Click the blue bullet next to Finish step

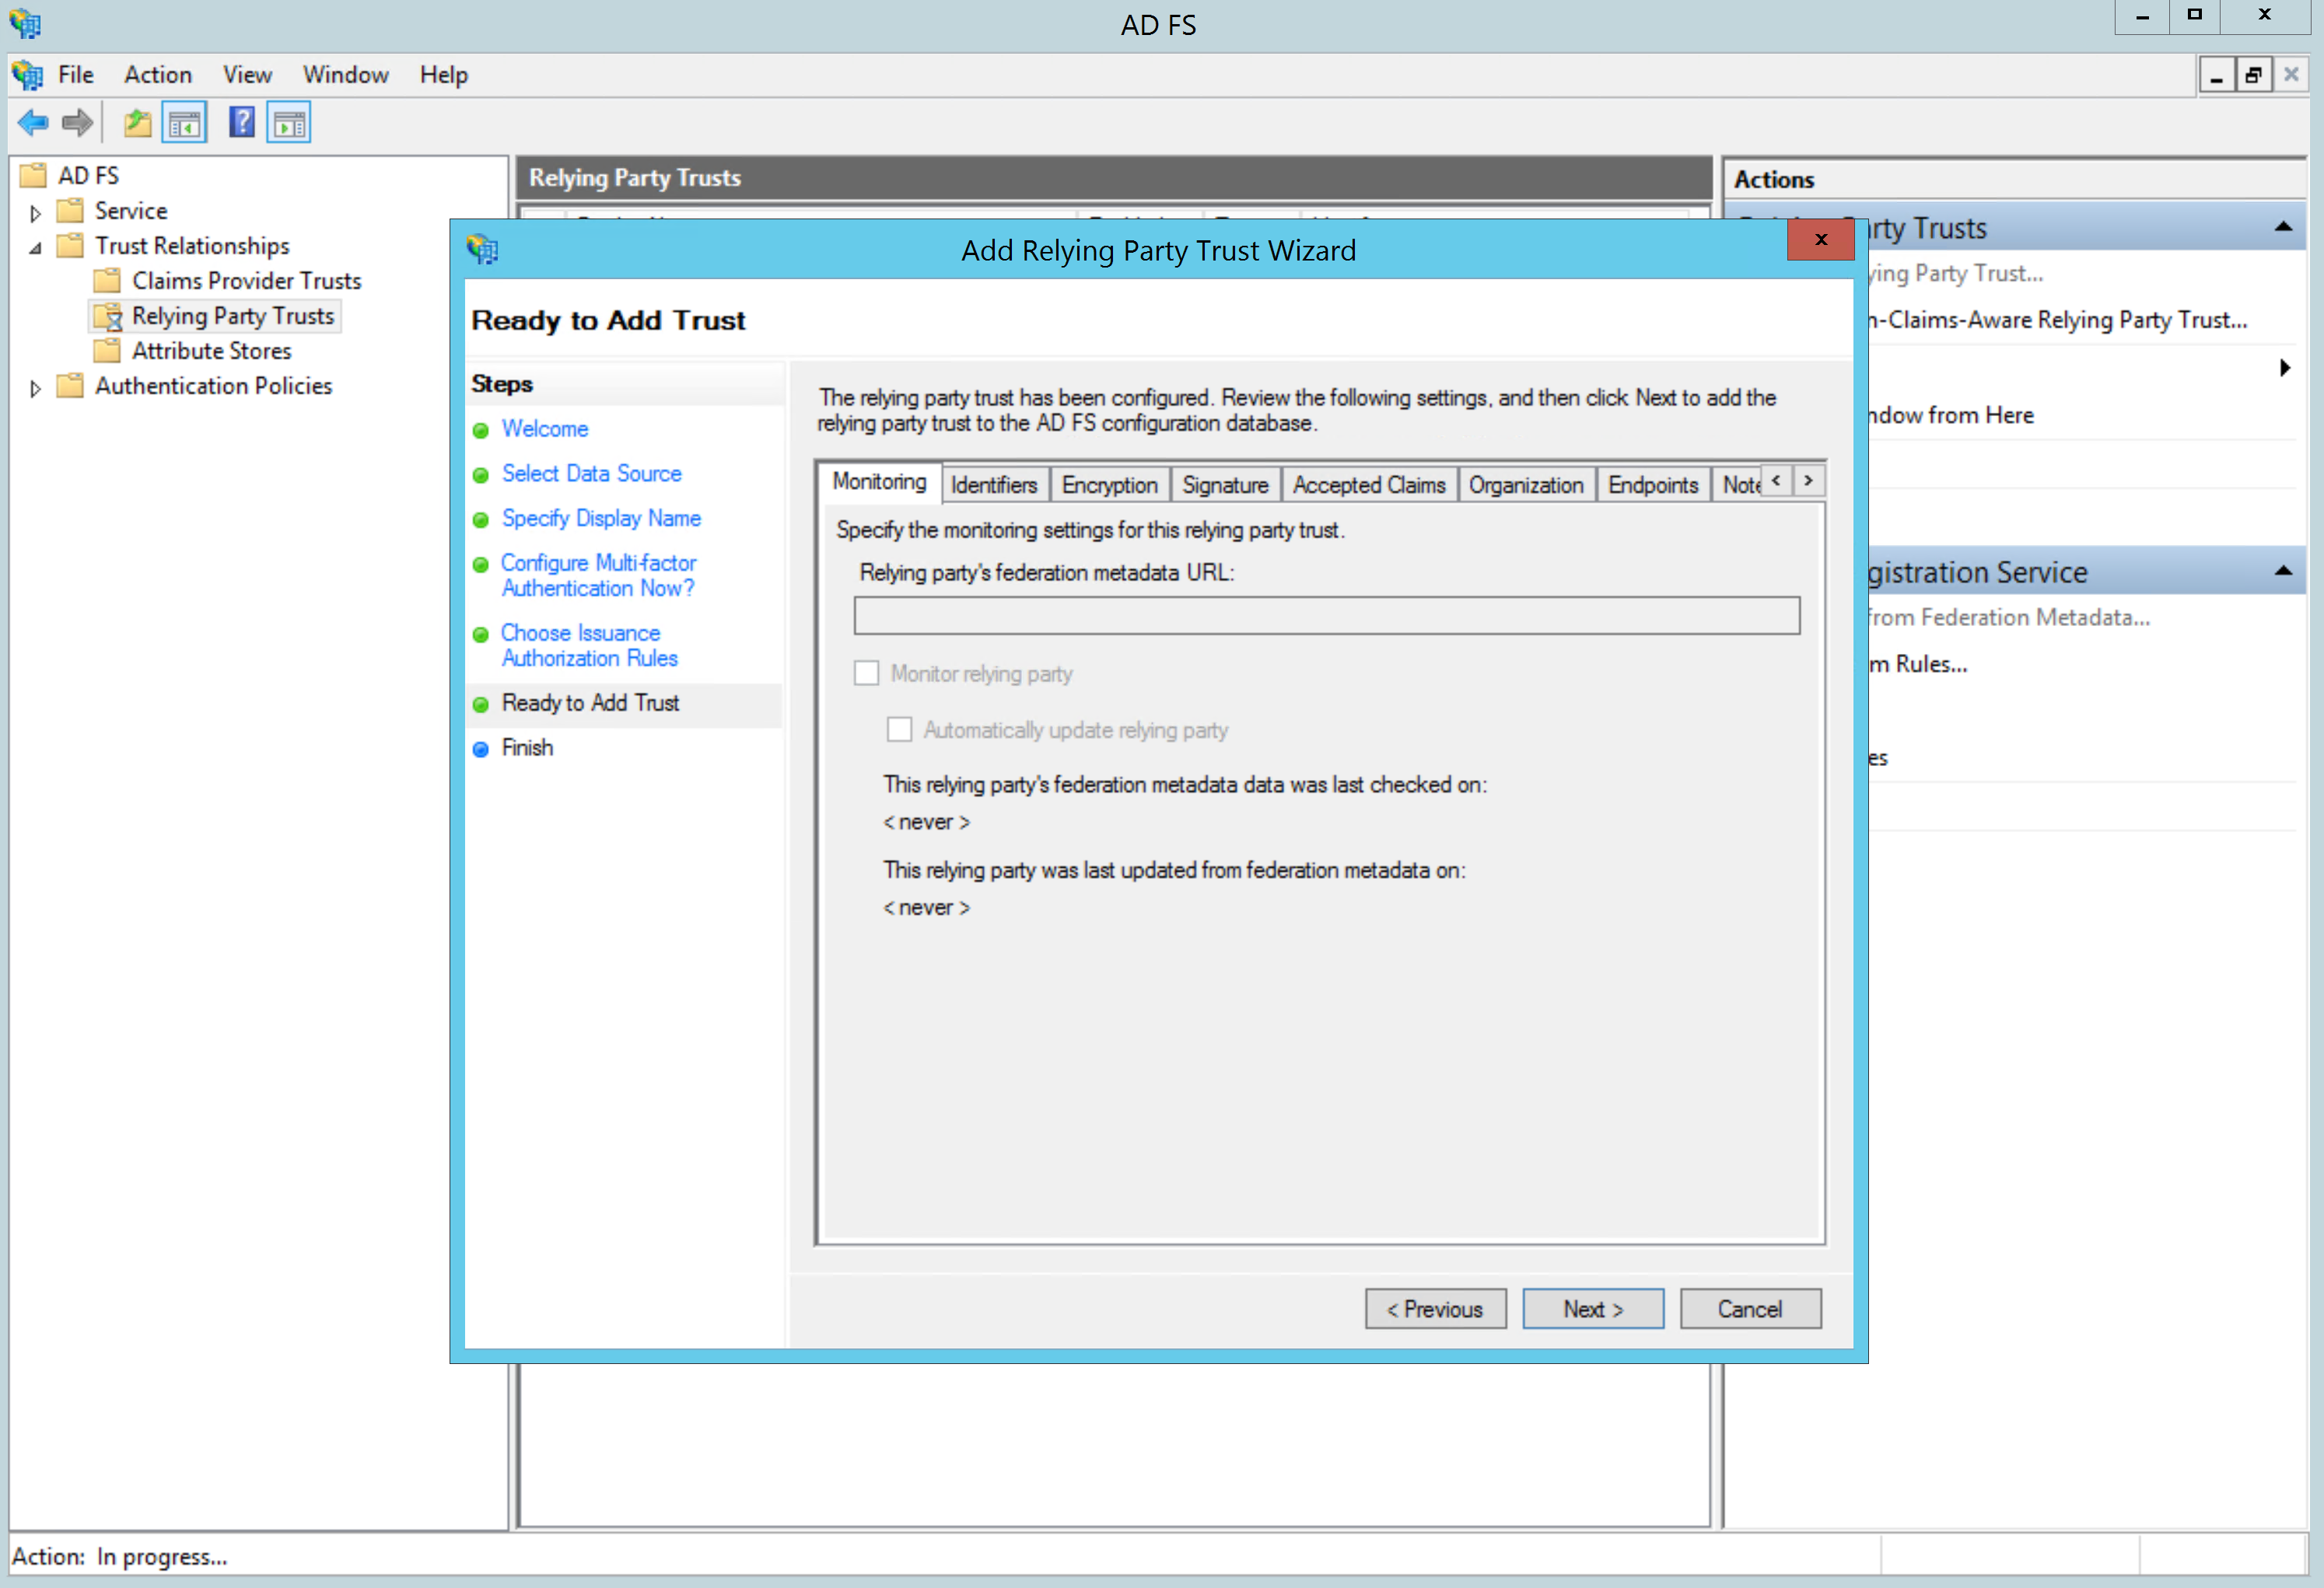coord(480,749)
